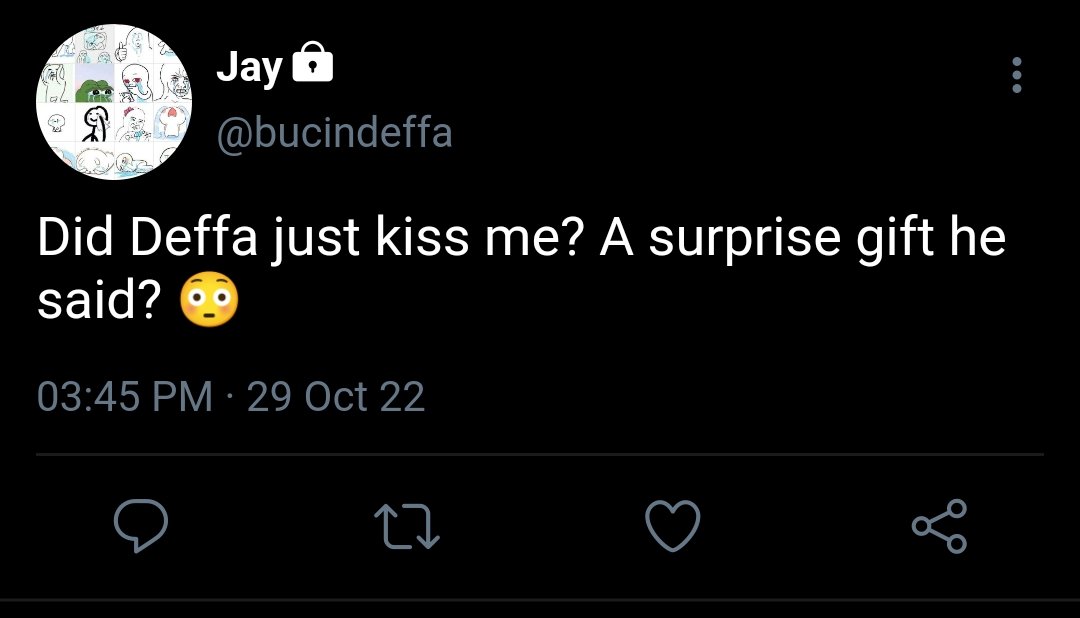Viewport: 1080px width, 618px height.
Task: Retweet this post using the arrows icon
Action: coord(406,526)
